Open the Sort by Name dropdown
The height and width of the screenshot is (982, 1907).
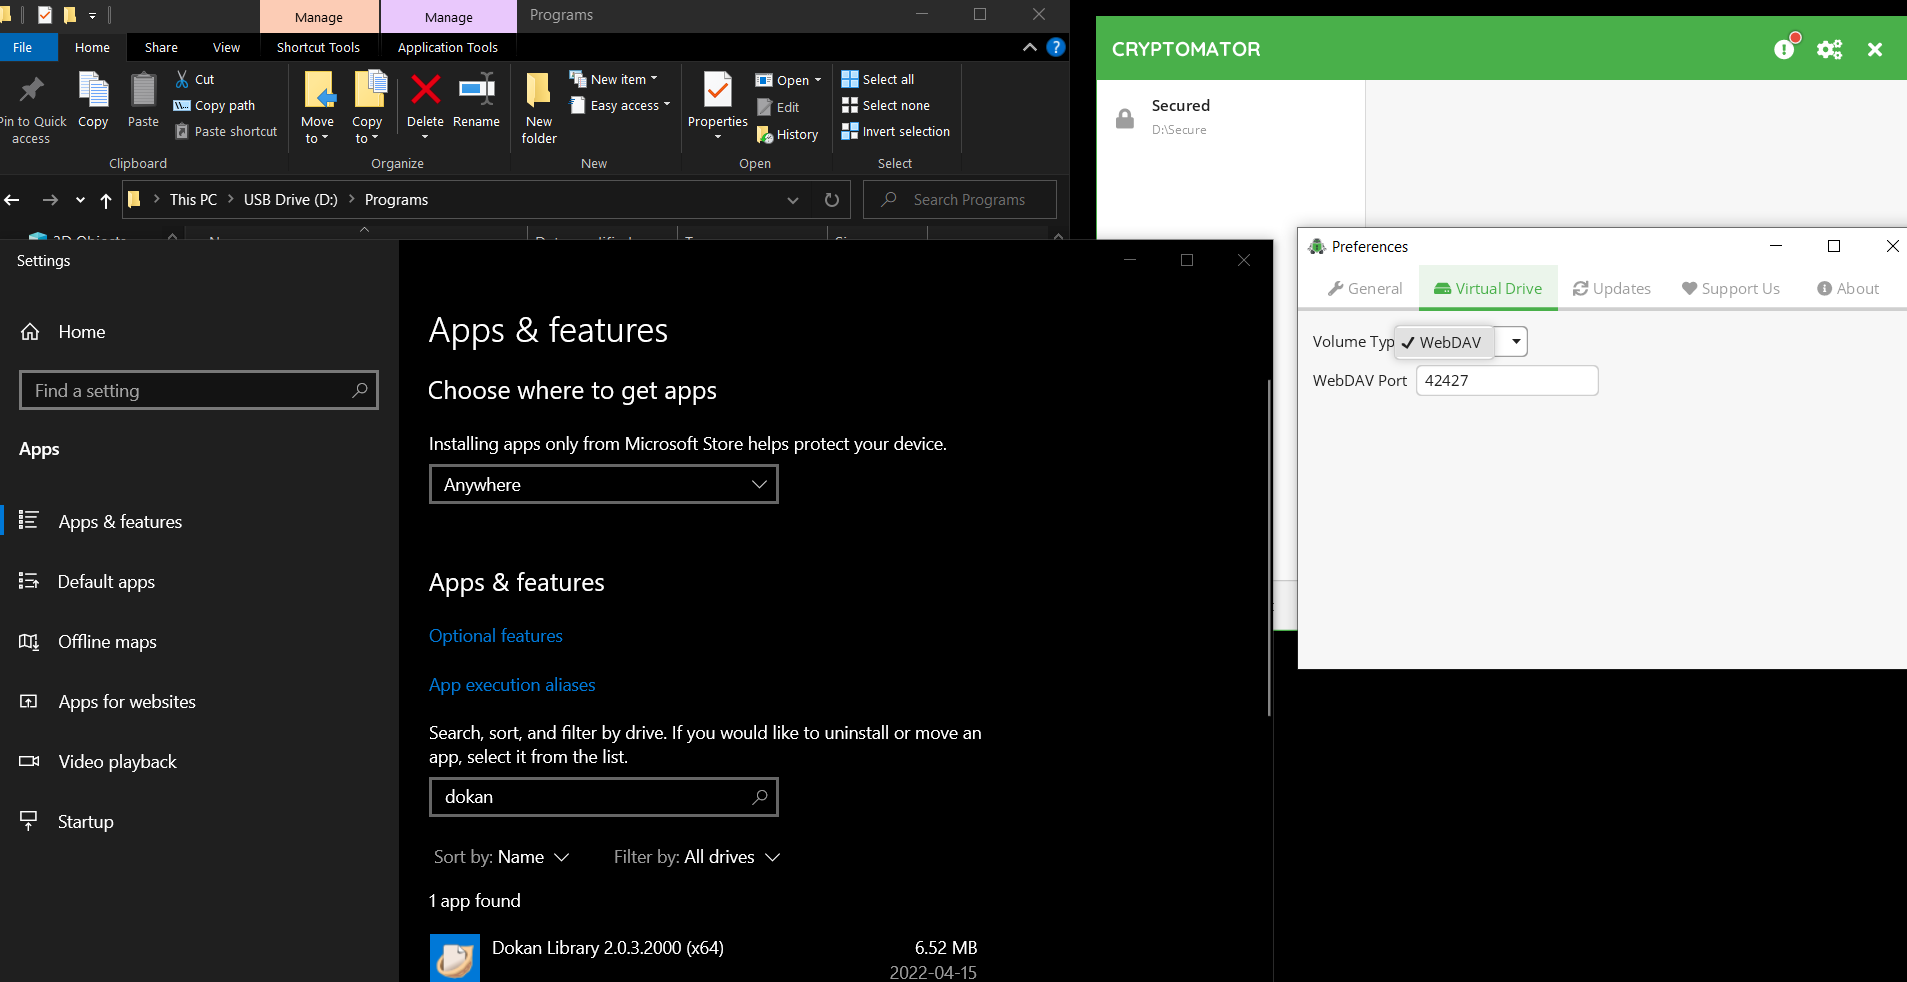point(501,857)
